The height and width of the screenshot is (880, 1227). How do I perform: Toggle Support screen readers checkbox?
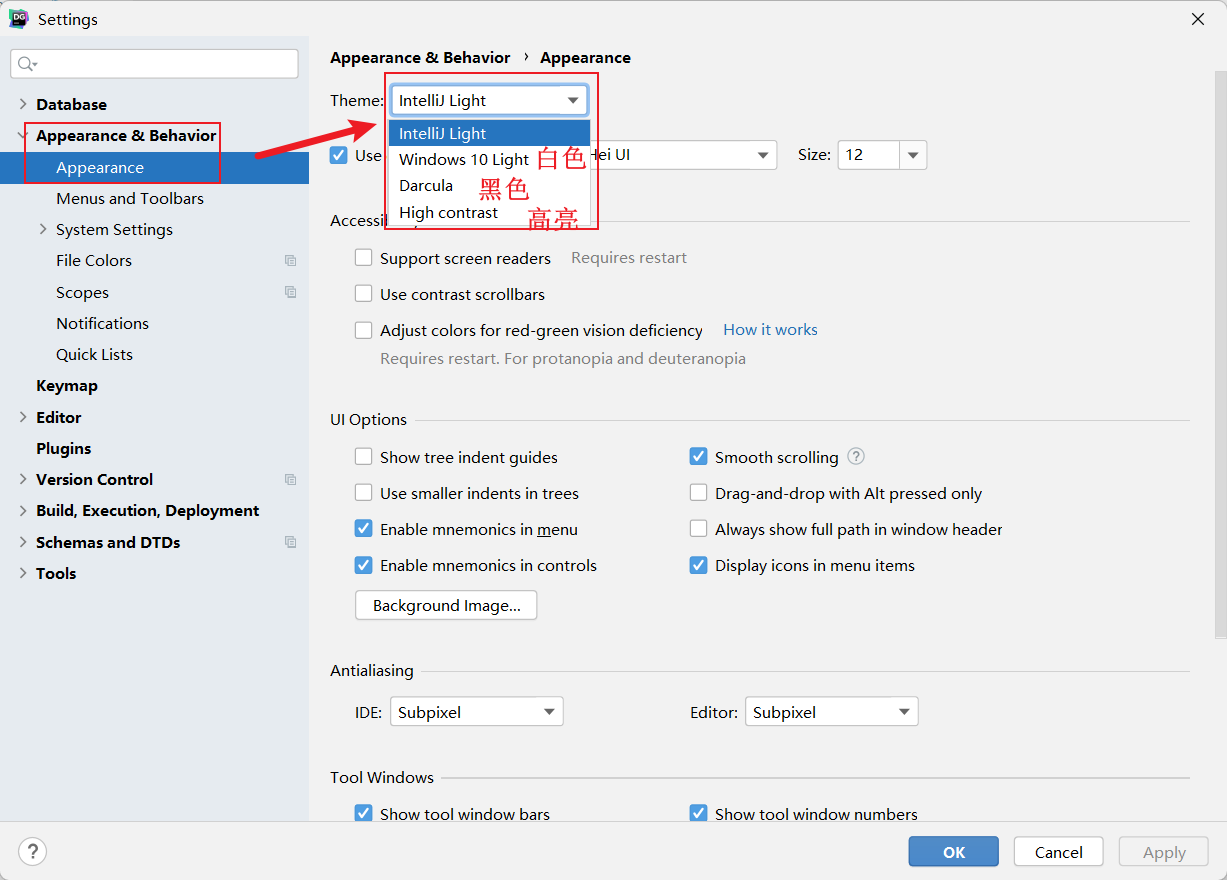pos(364,258)
